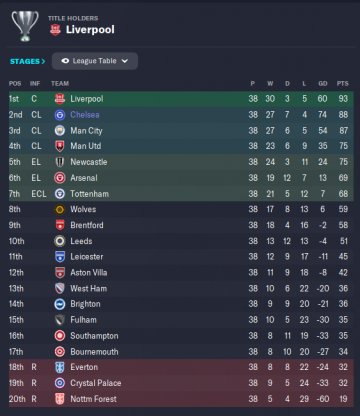This screenshot has height=416, width=360.
Task: Open the League Table view dropdown
Action: click(x=95, y=61)
